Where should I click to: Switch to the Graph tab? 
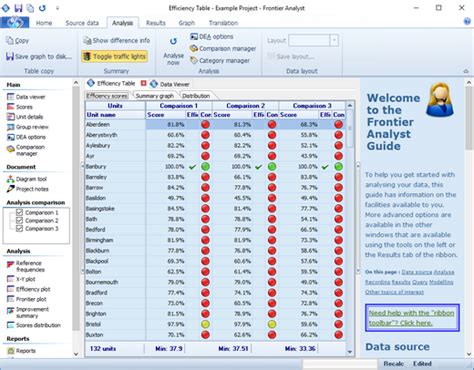pos(187,23)
